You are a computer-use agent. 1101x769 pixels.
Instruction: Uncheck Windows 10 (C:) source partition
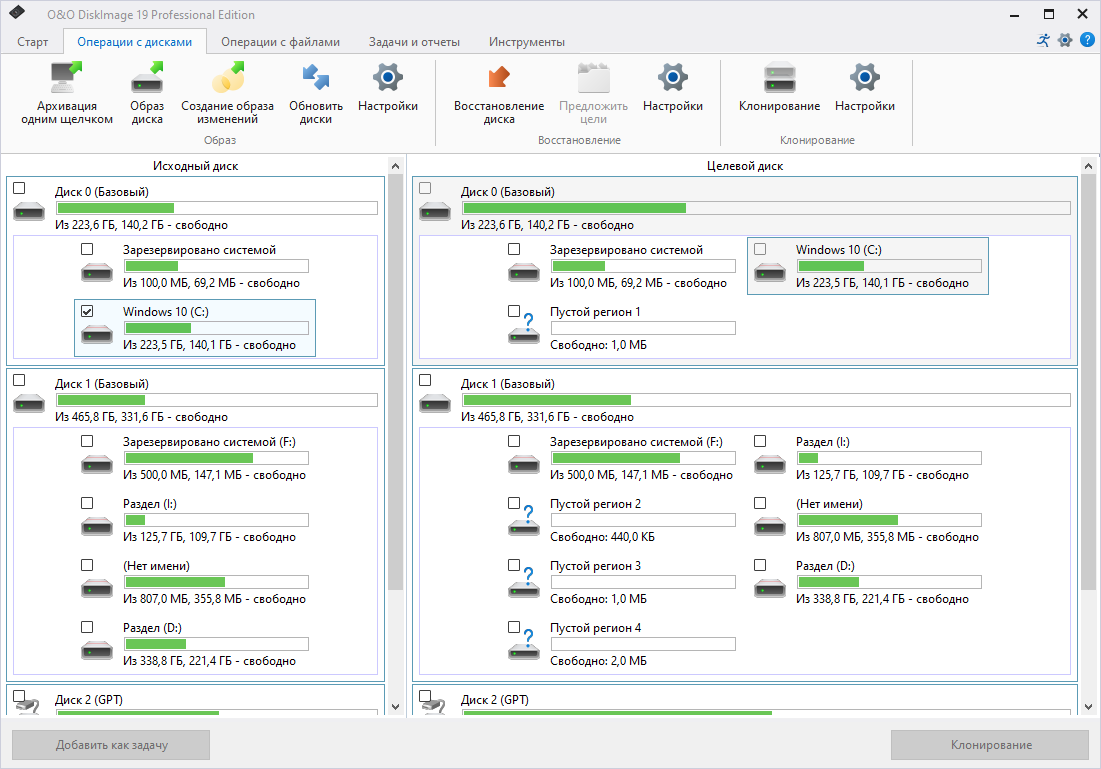pos(87,311)
